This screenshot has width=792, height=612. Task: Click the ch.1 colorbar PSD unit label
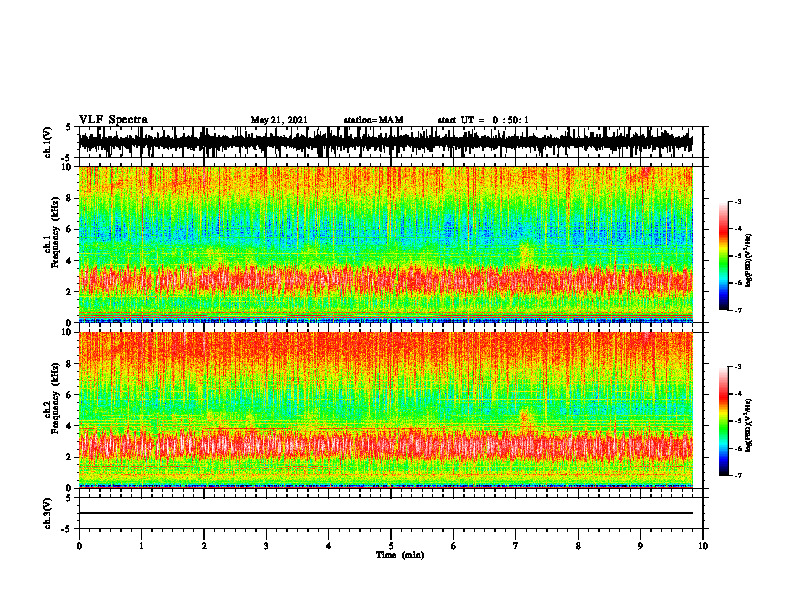pyautogui.click(x=749, y=260)
